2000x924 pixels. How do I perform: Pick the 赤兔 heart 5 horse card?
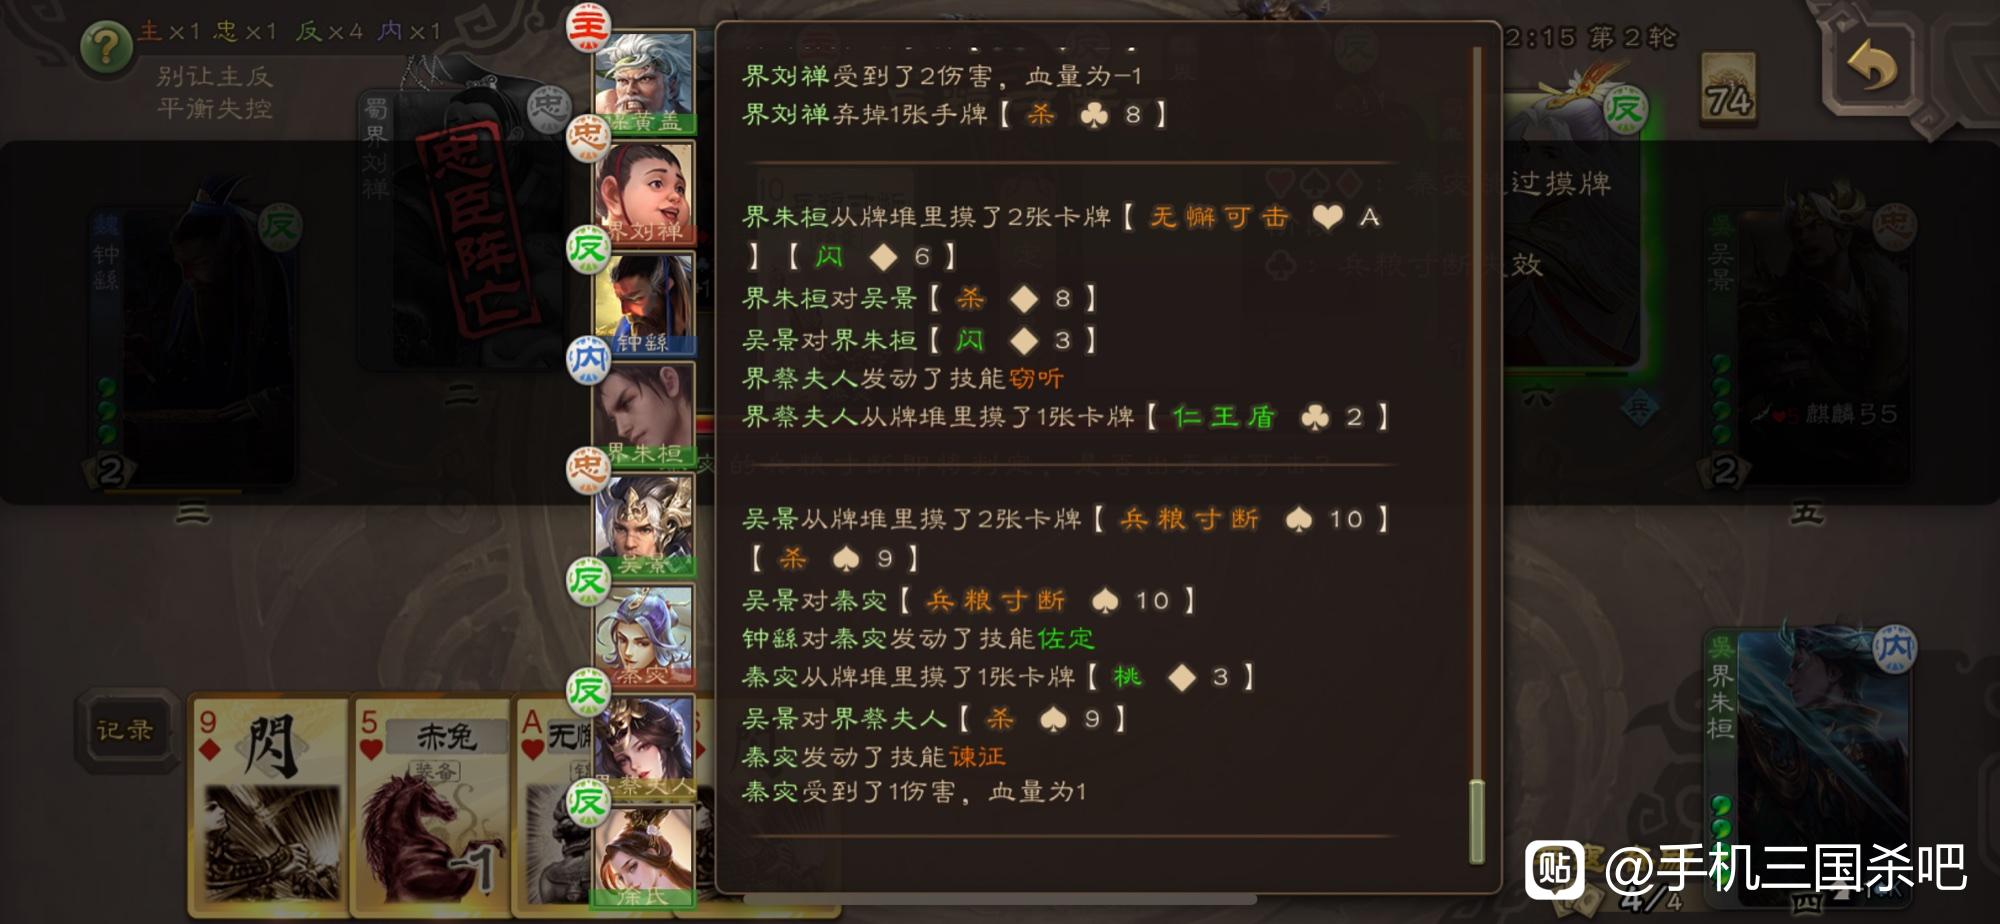431,806
